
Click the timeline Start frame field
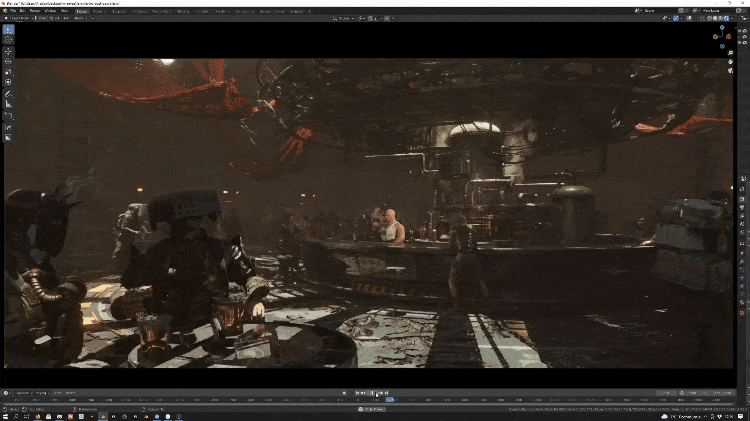coord(693,393)
